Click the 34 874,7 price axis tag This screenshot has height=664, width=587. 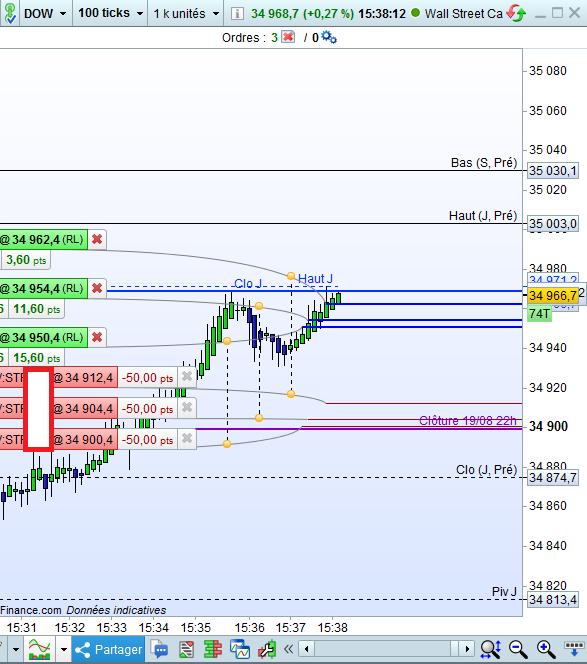coord(553,478)
